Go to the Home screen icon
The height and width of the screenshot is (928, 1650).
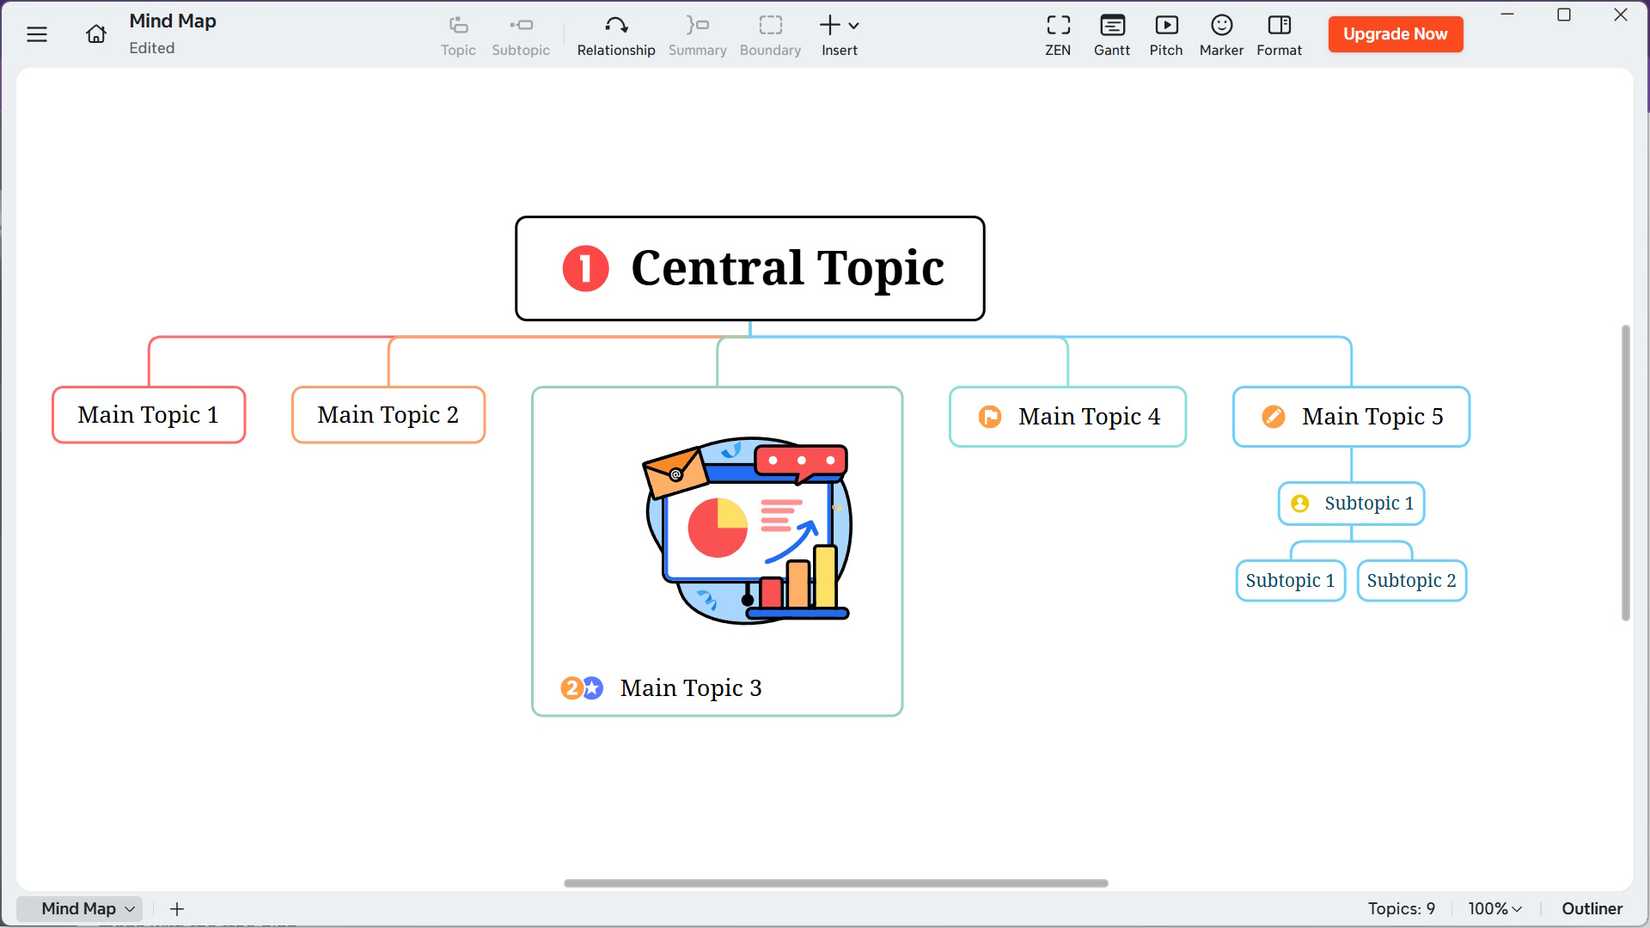(96, 34)
